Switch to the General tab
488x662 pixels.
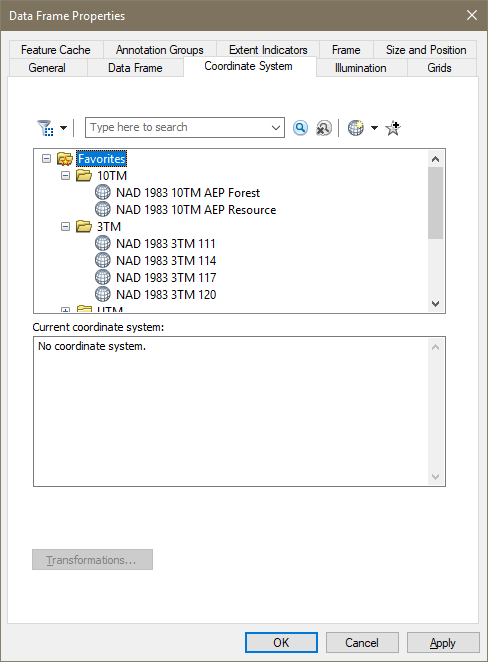pos(47,68)
